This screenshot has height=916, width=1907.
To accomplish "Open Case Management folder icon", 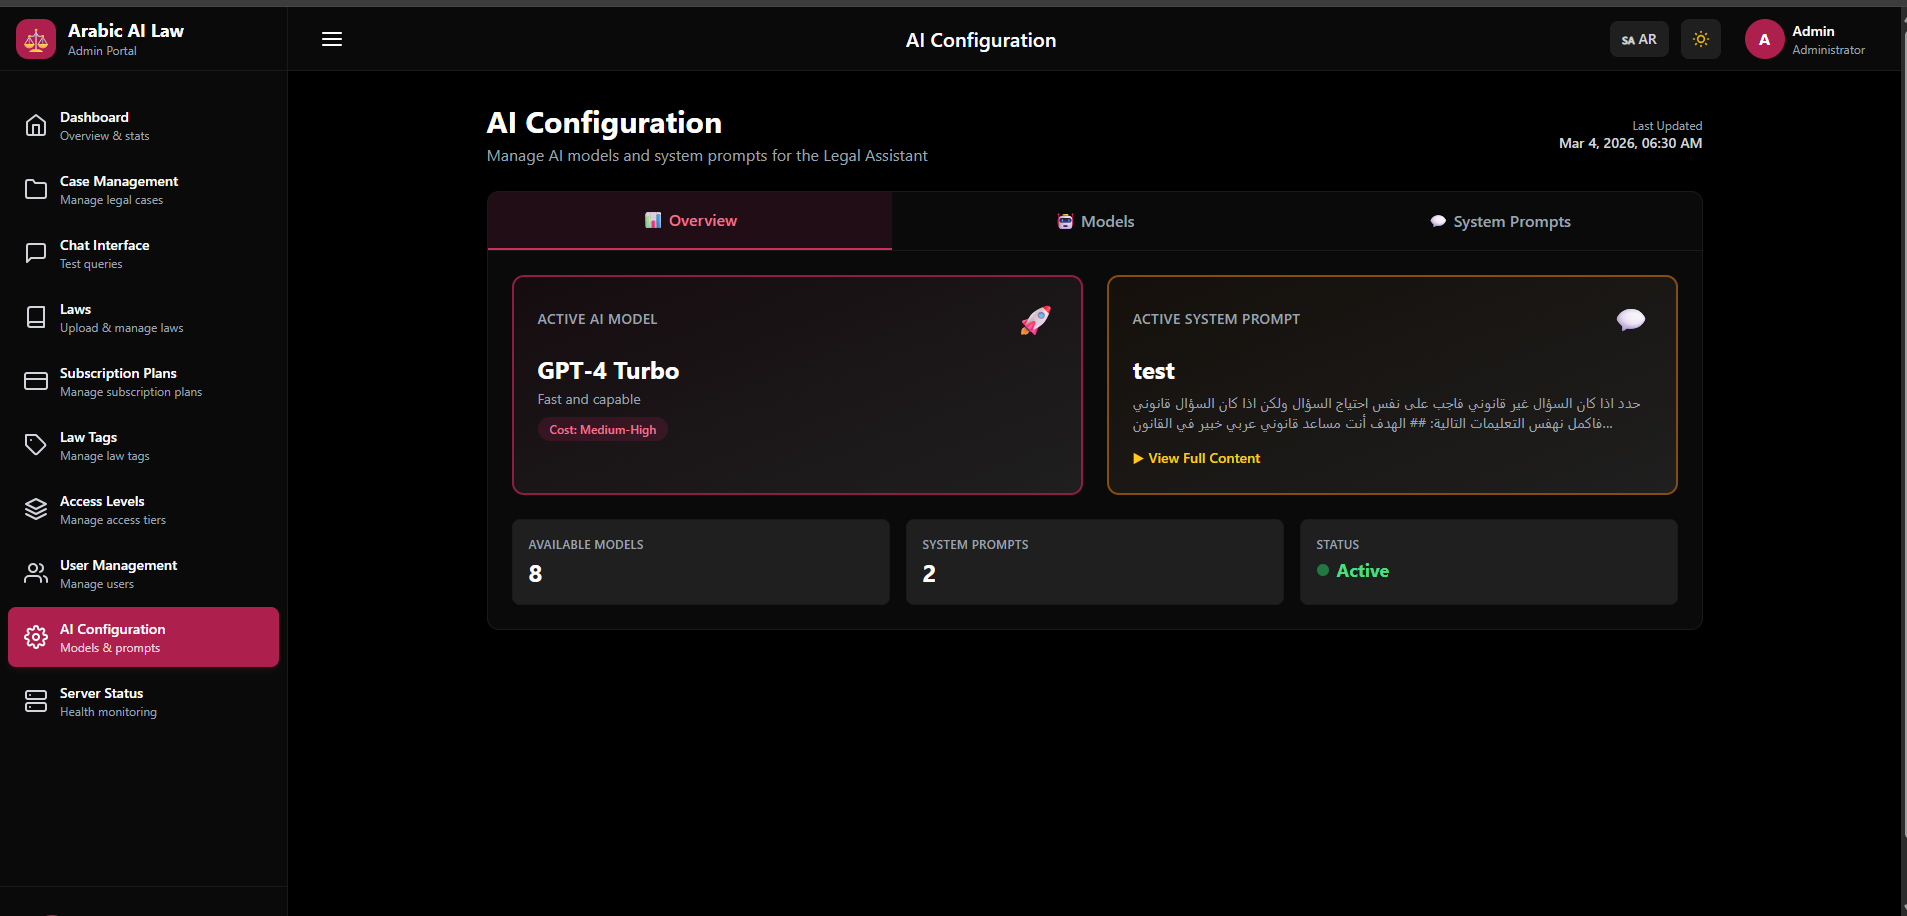I will coord(36,190).
